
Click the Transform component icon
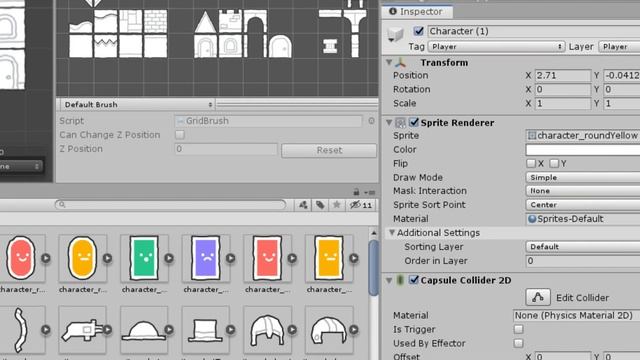tap(401, 62)
